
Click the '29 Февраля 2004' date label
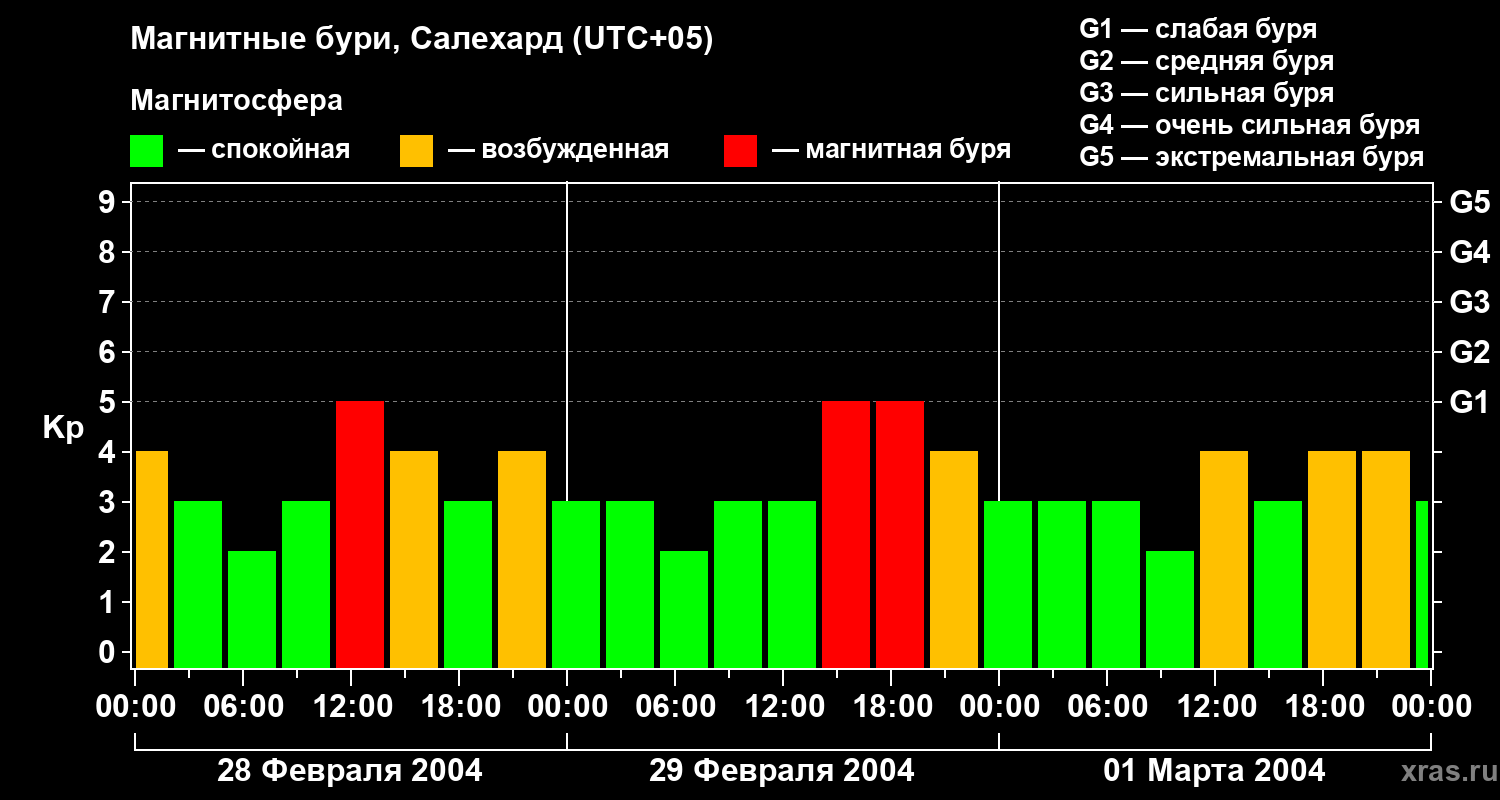[x=782, y=771]
